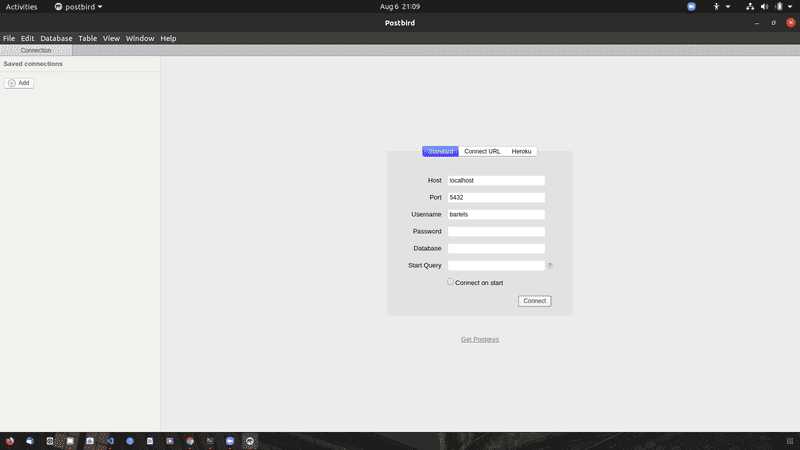Open Chrome browser from the taskbar
The height and width of the screenshot is (450, 800).
click(190, 441)
